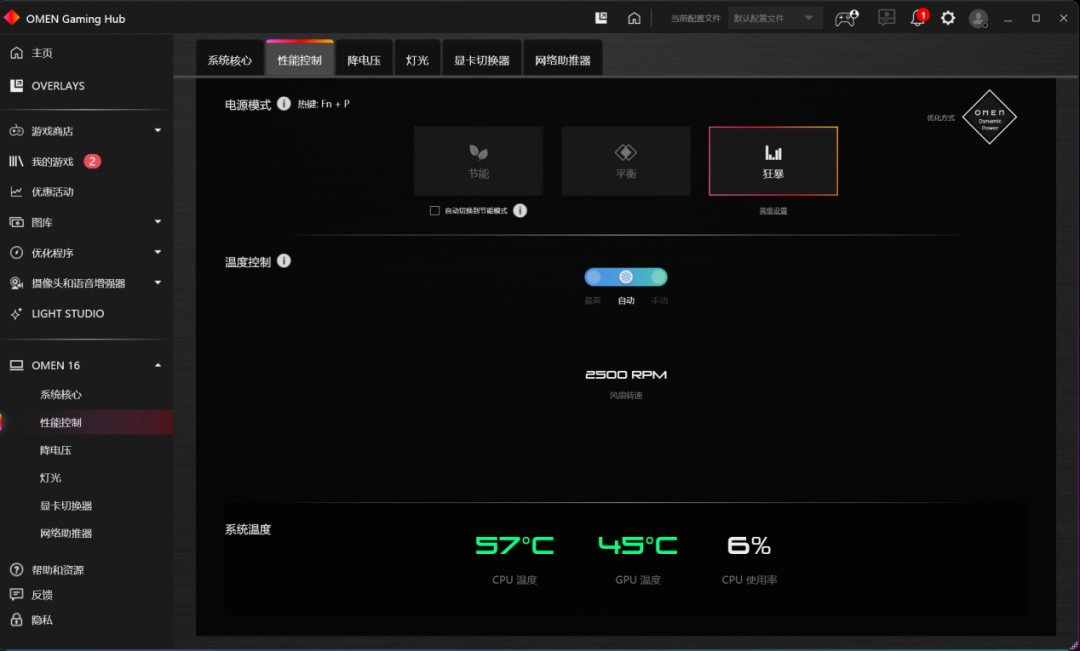
Task: Click the 当前配置文件 label
Action: tap(696, 18)
